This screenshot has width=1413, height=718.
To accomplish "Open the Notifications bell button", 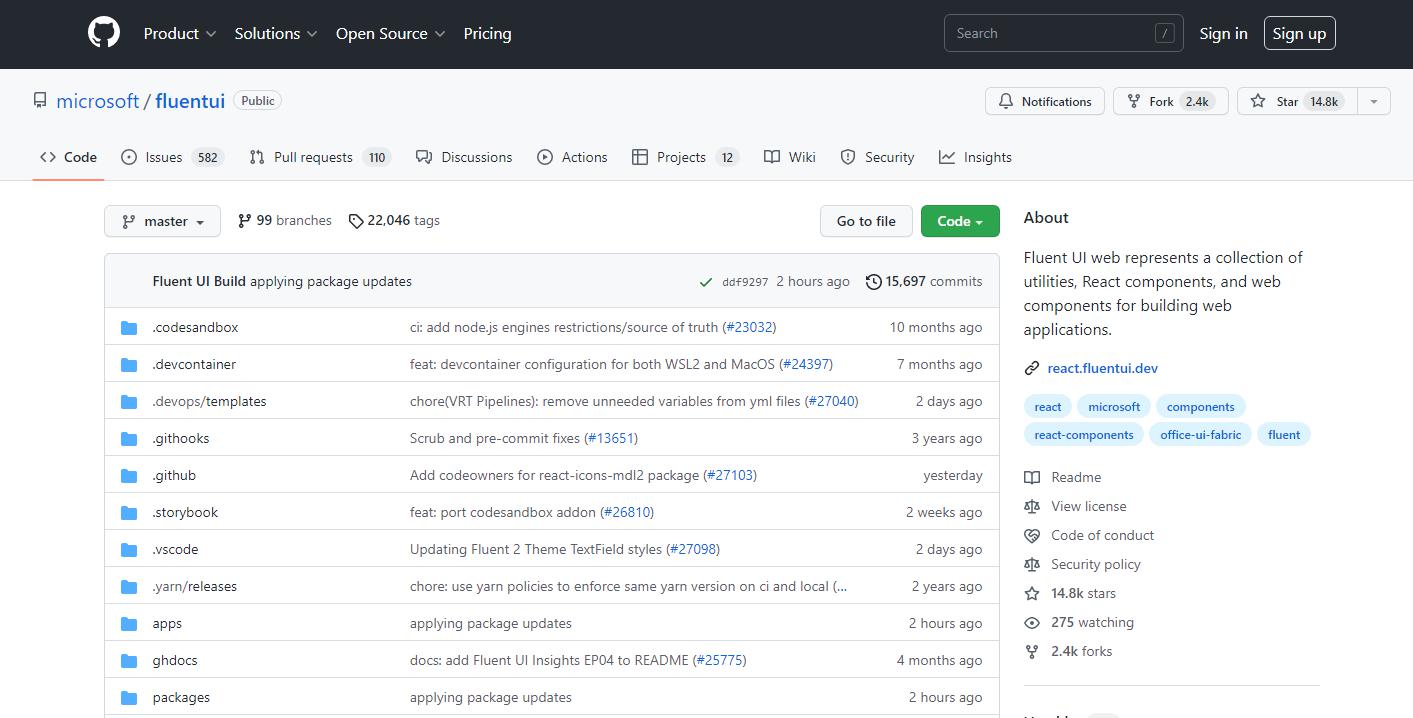I will [1045, 101].
